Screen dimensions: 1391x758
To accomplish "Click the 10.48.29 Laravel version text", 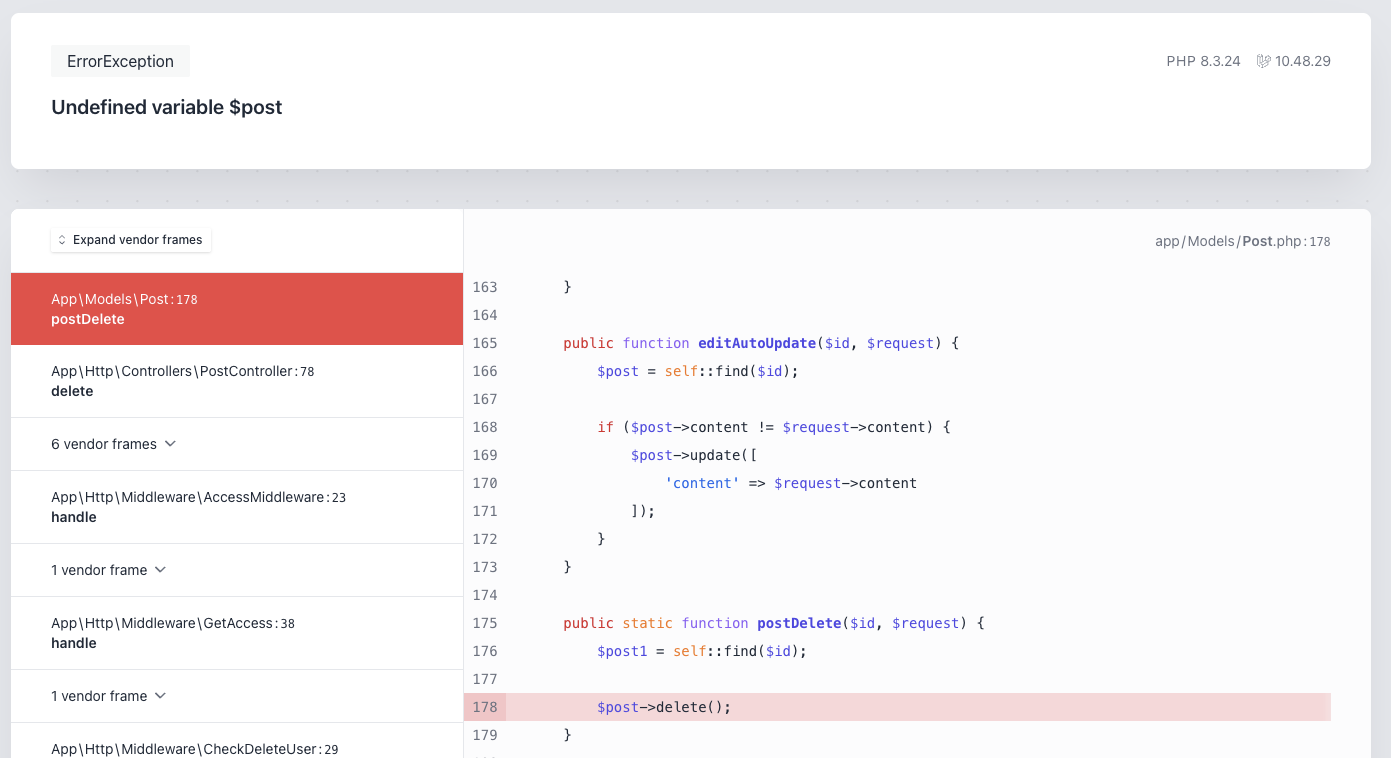I will (1303, 61).
